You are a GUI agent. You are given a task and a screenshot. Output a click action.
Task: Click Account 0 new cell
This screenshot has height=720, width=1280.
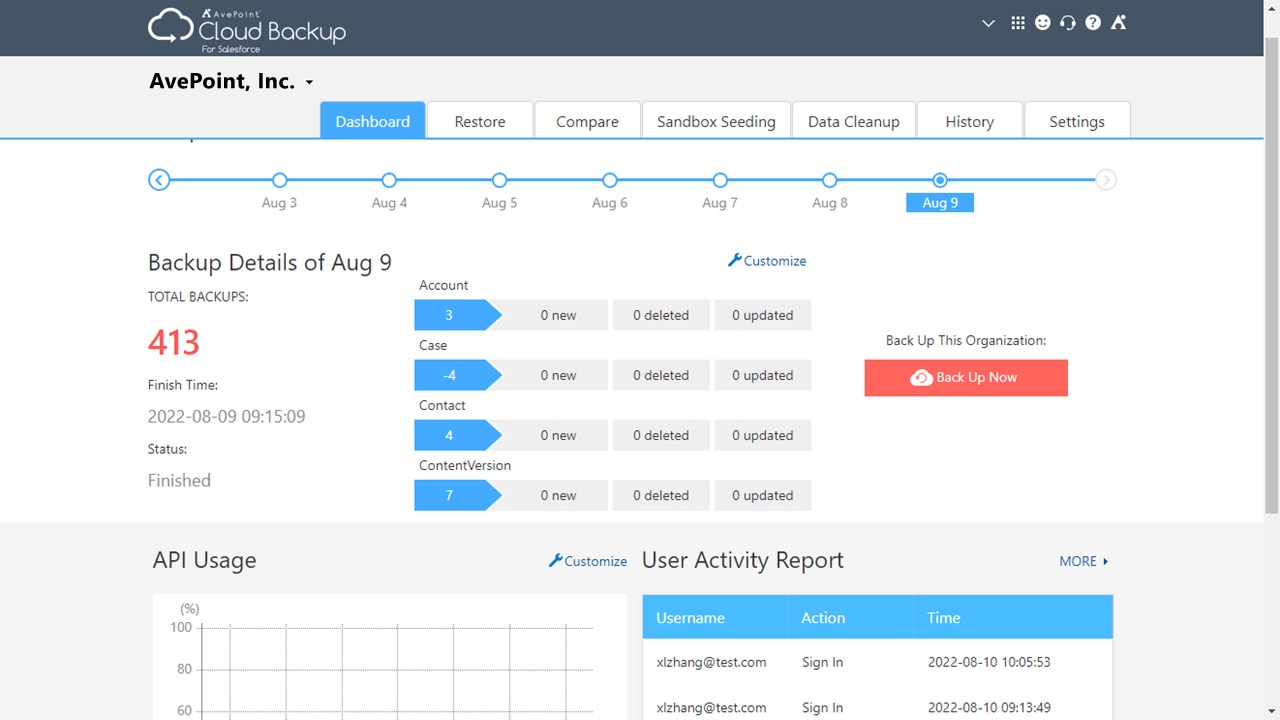(558, 315)
